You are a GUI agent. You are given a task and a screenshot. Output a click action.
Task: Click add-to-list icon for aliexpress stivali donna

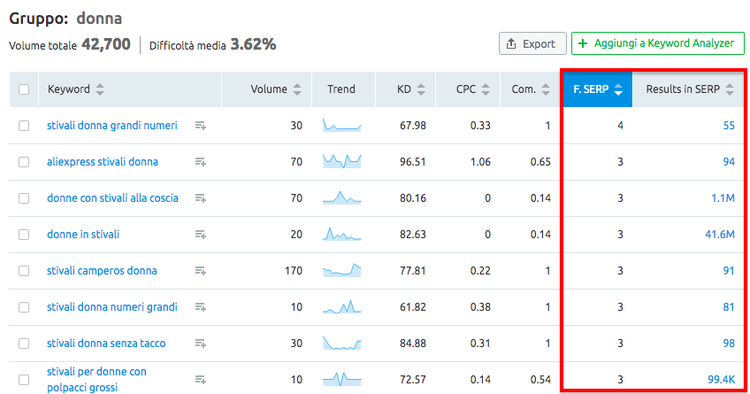pyautogui.click(x=200, y=162)
